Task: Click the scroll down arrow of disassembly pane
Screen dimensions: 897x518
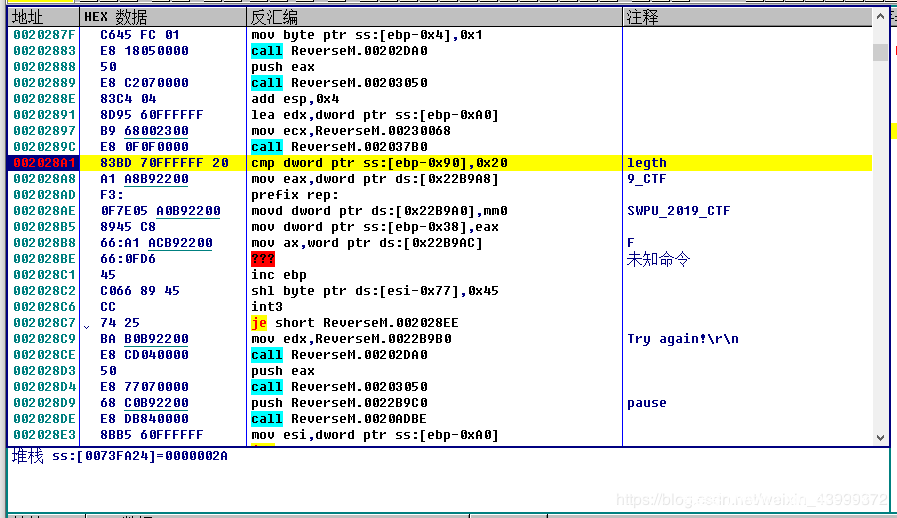Action: tap(880, 437)
